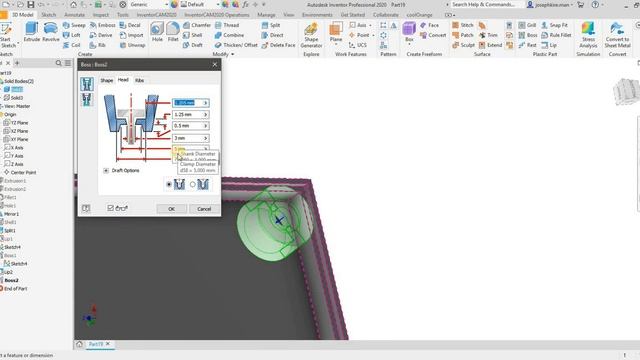This screenshot has height=360, width=640.
Task: Click Convert to Sheet Metal
Action: [617, 35]
